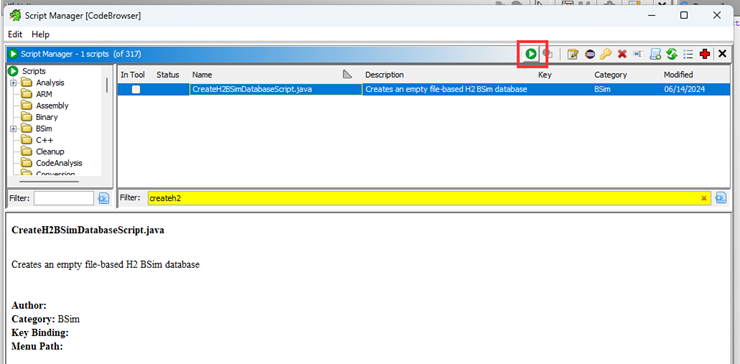This screenshot has height=364, width=740.
Task: Open the Help menu
Action: pos(41,34)
